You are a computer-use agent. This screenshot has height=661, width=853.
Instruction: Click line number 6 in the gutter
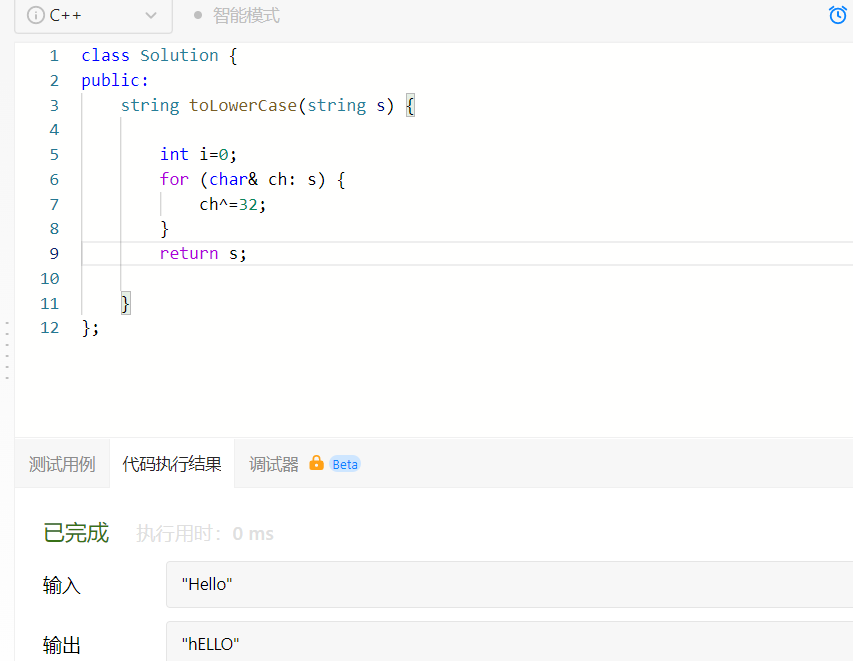[x=54, y=180]
